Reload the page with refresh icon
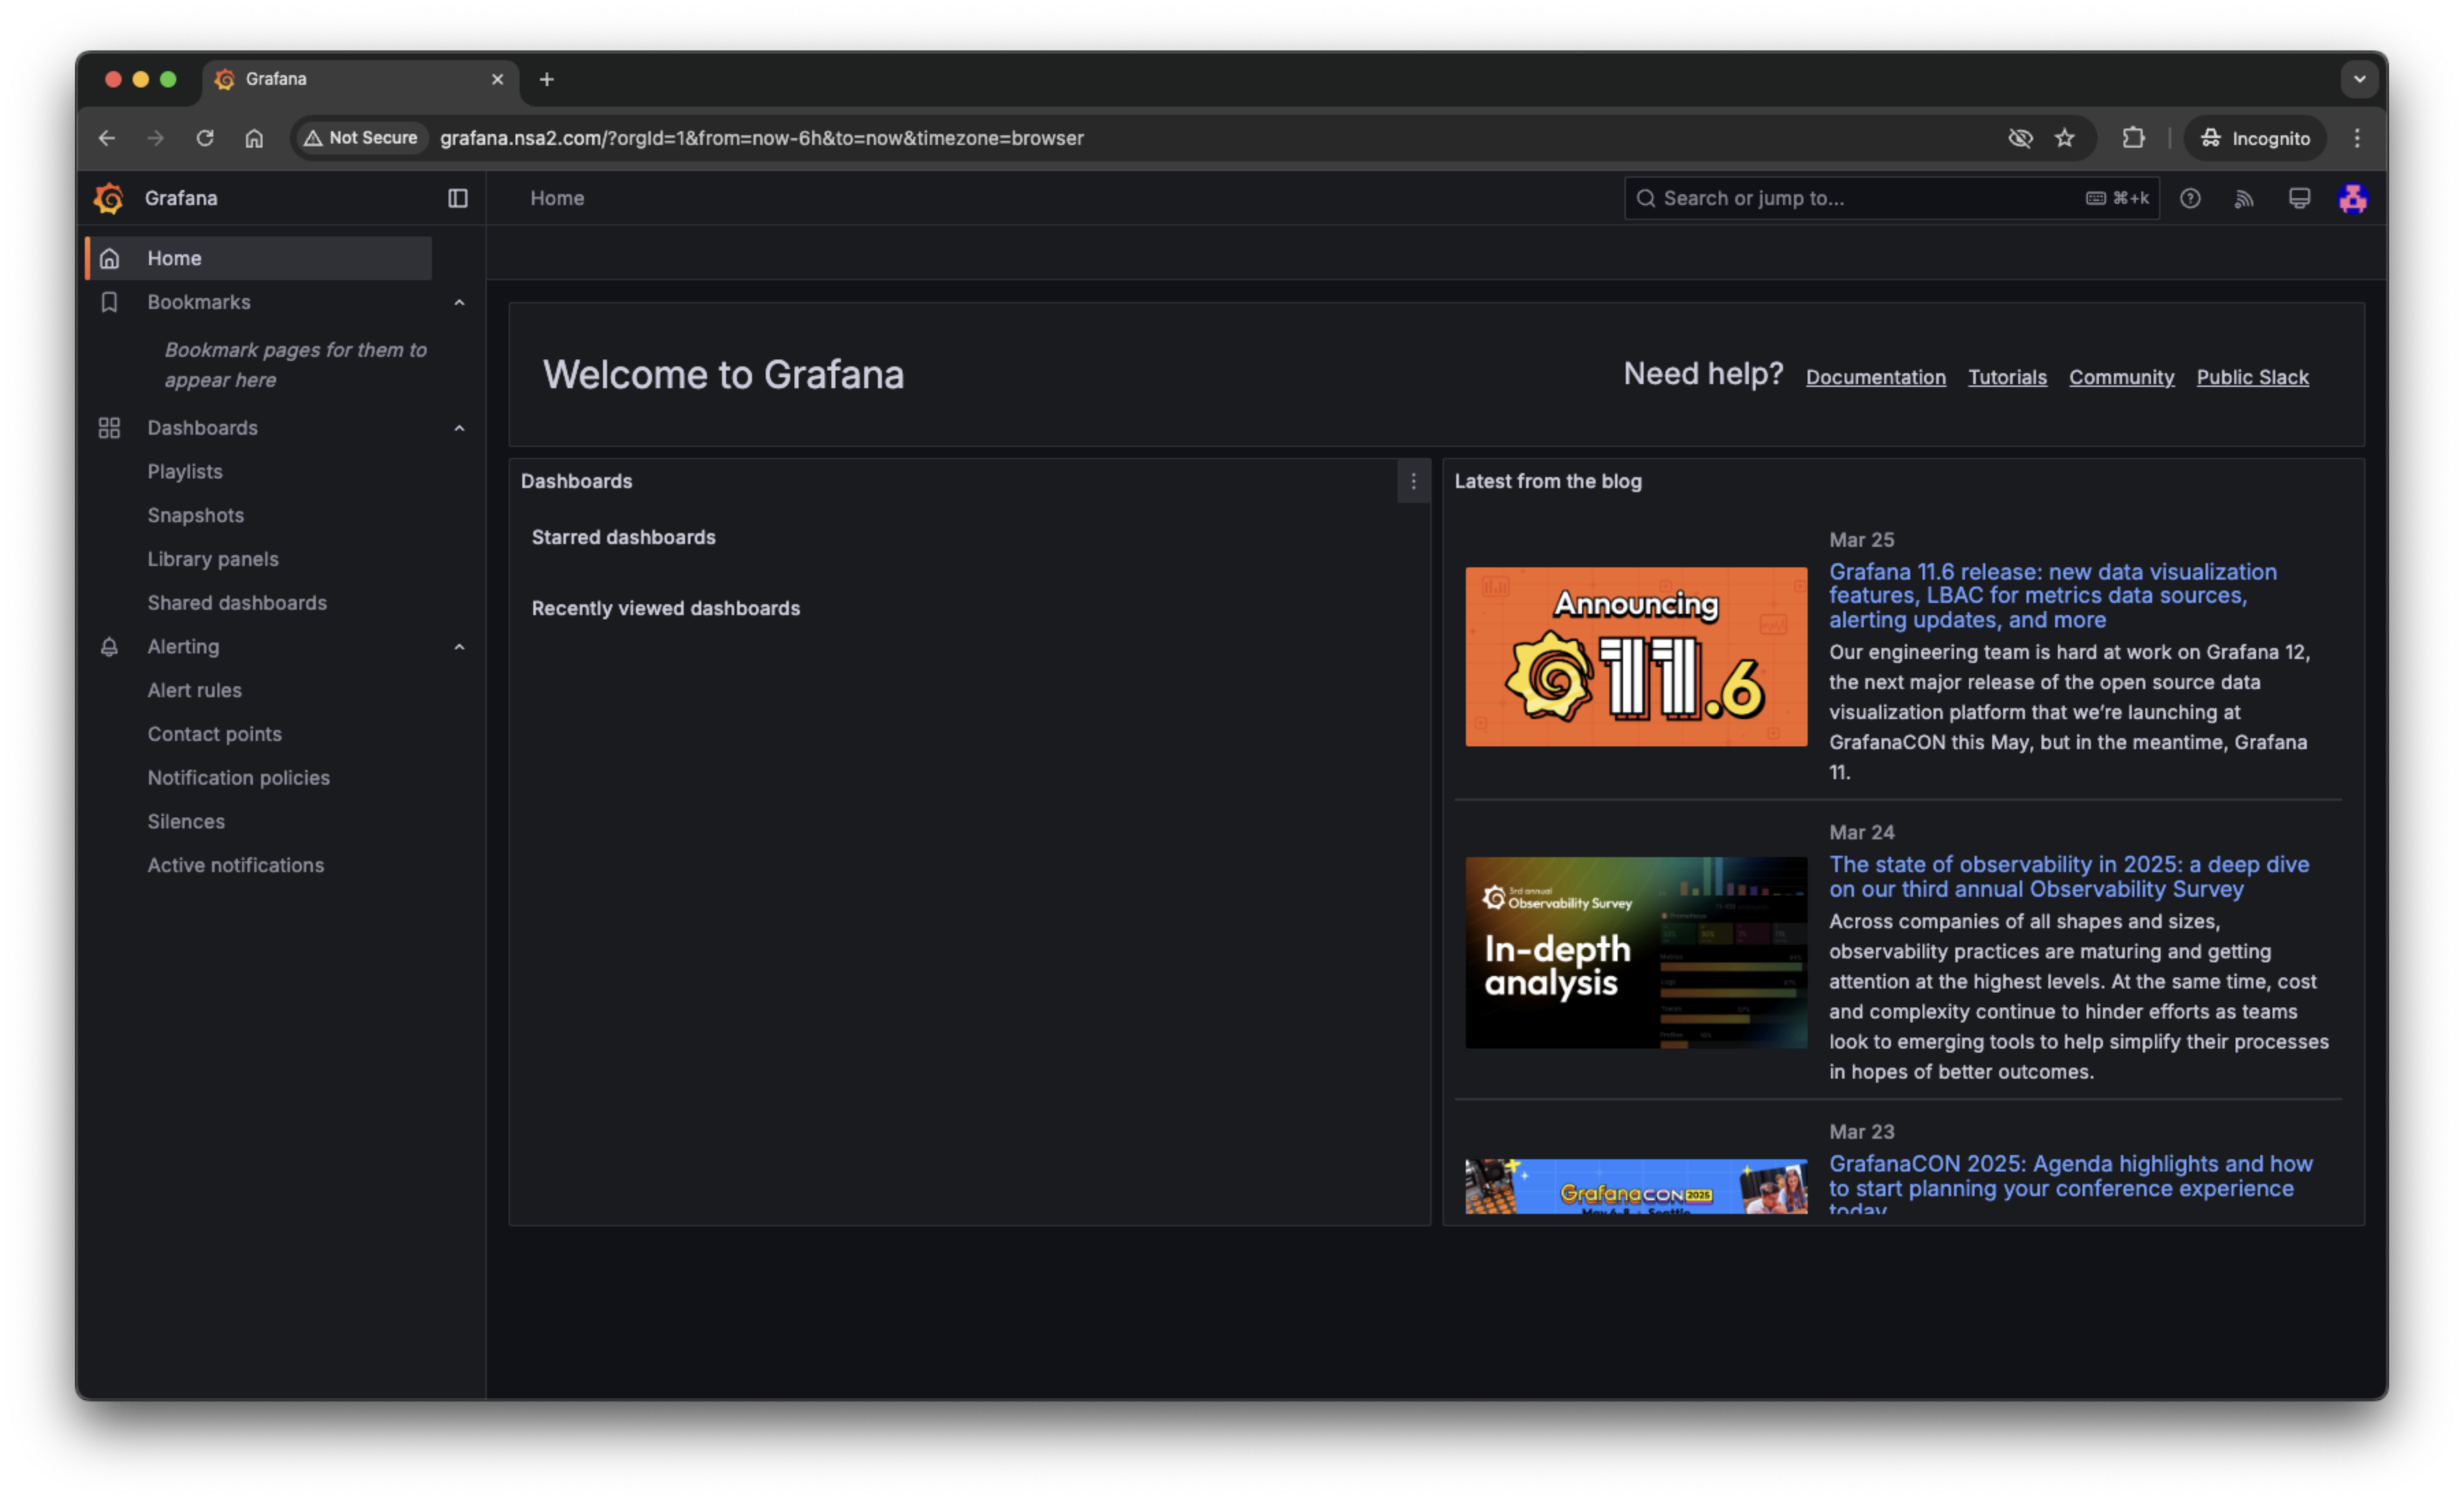The height and width of the screenshot is (1501, 2464). 205,138
